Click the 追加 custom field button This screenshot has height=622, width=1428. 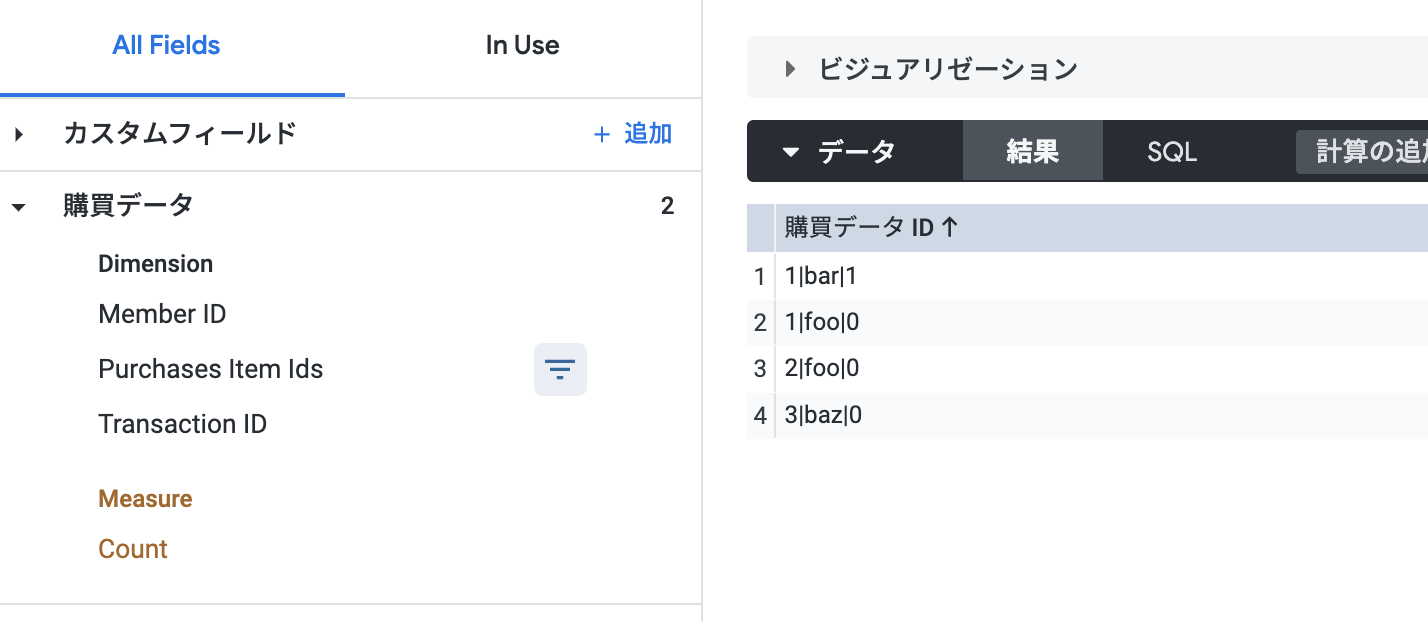click(632, 134)
